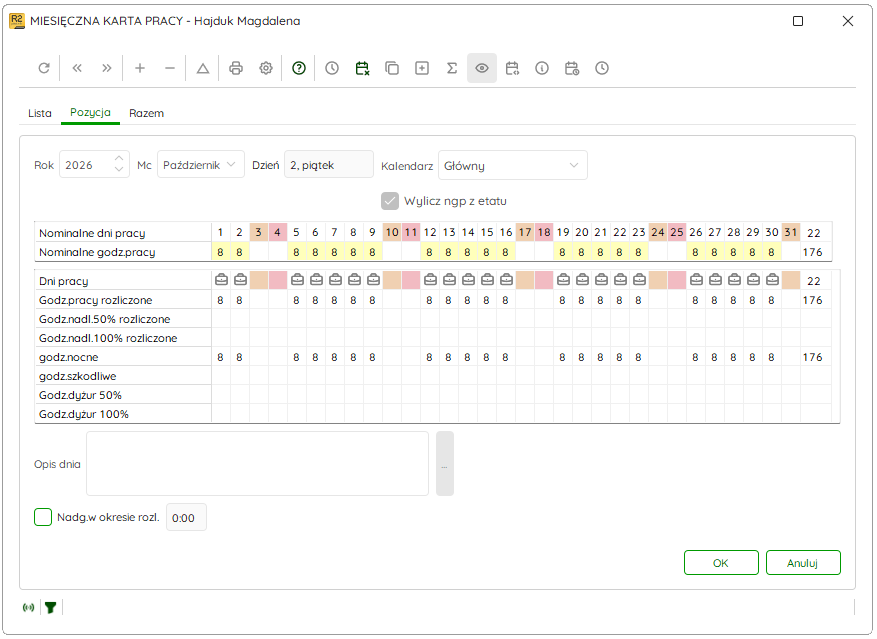Screen dimensions: 877x639
Task: Switch to the Razem tab
Action: click(x=147, y=113)
